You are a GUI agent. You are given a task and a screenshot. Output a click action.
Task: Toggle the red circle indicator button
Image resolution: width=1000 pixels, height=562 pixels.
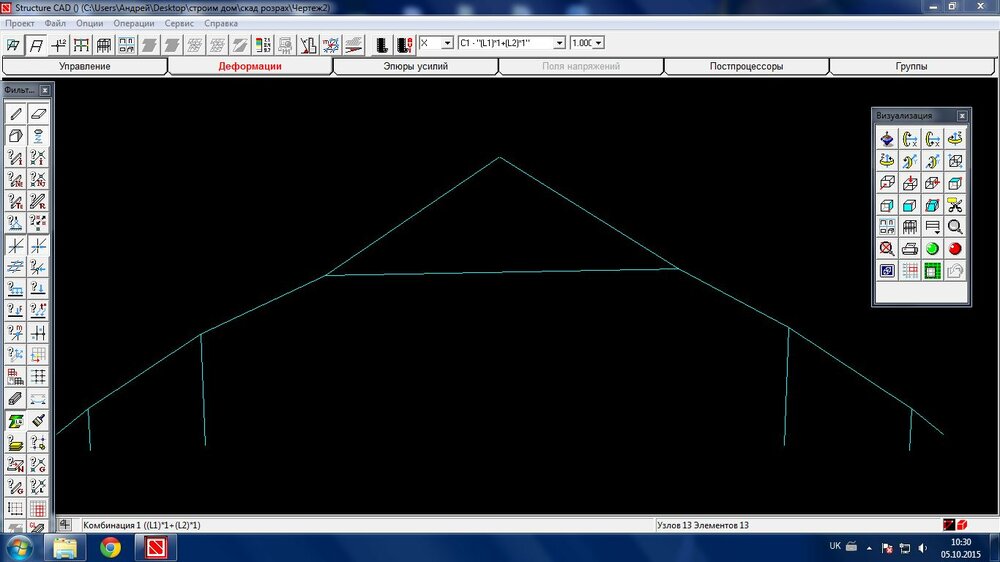point(955,249)
